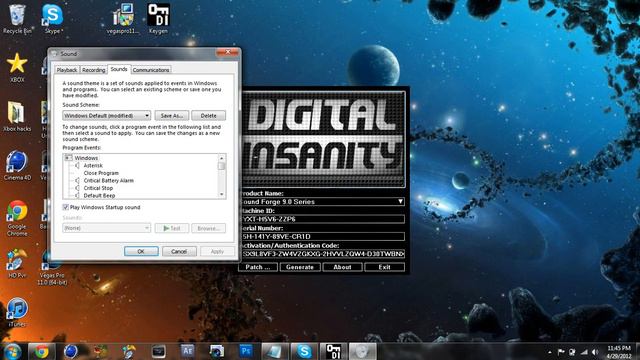Open the Google Chrome desktop shortcut
Screen dimensions: 640x360
pos(17,218)
